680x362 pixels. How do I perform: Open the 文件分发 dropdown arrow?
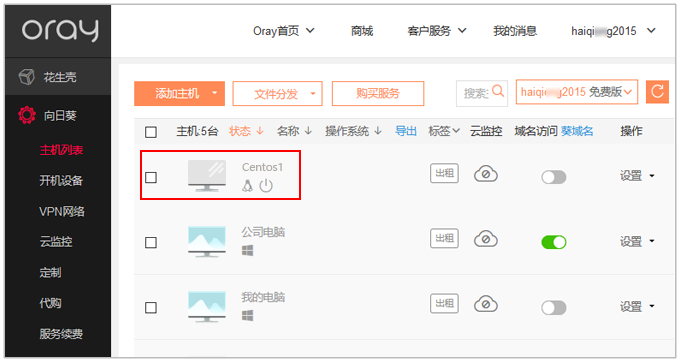pyautogui.click(x=313, y=93)
